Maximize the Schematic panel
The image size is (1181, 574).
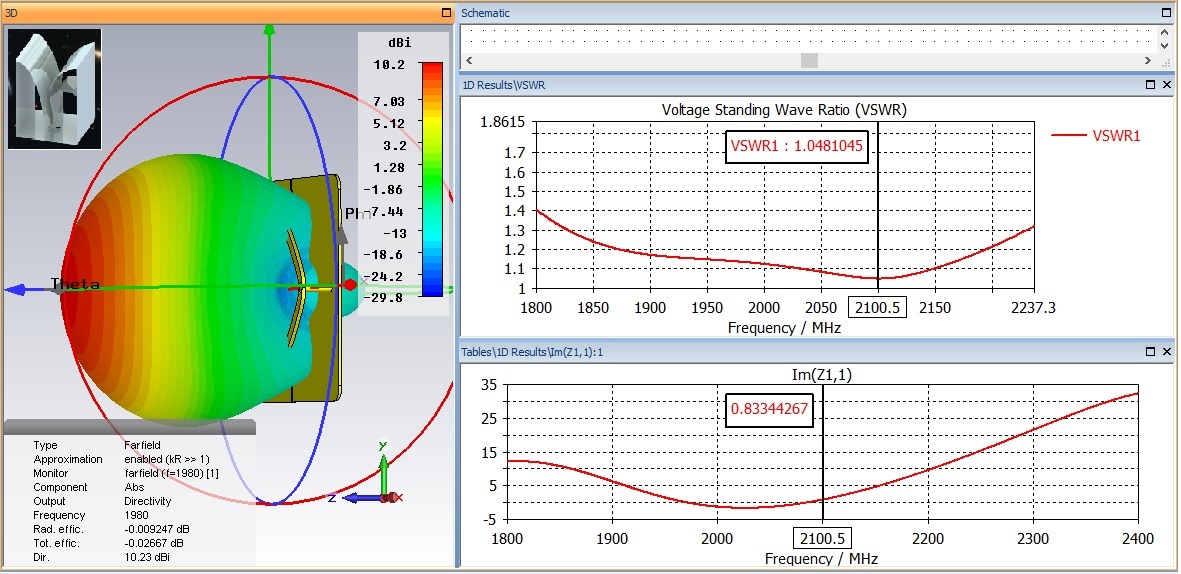tap(1165, 13)
